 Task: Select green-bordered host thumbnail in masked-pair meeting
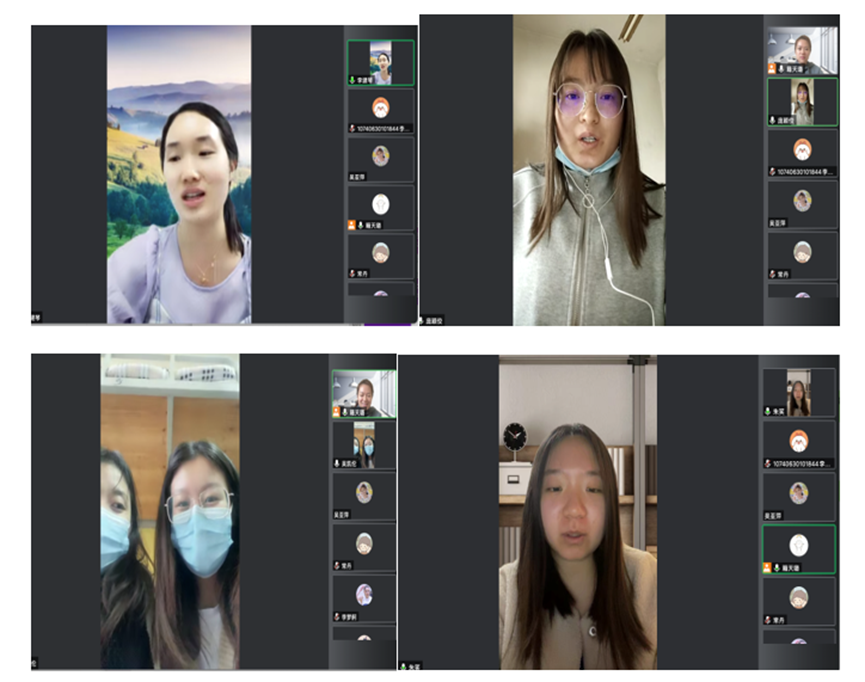(x=364, y=393)
